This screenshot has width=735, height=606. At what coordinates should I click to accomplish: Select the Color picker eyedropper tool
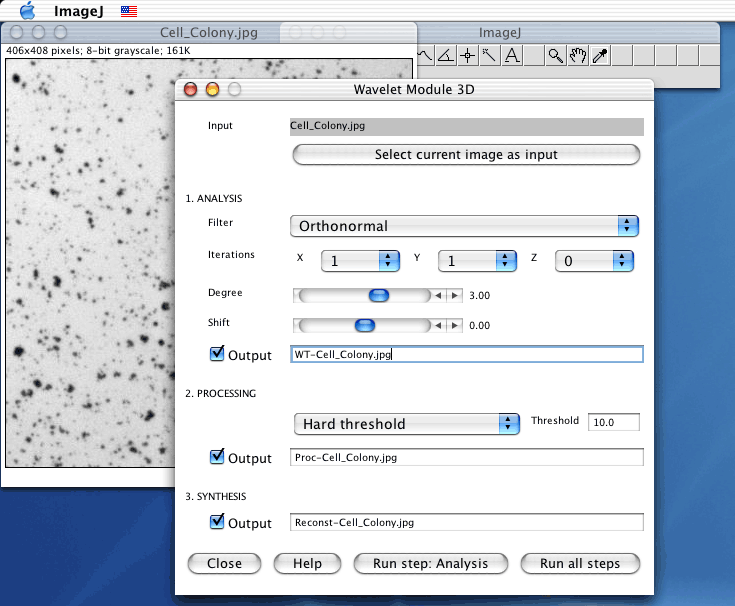600,56
